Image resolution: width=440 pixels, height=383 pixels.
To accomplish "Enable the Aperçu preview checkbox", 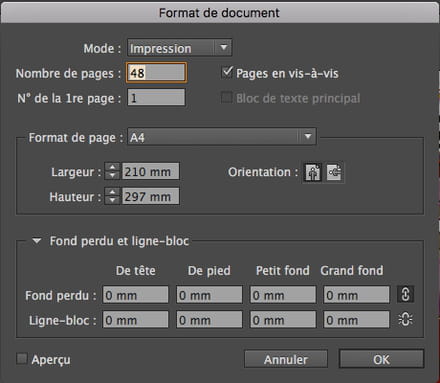I will coord(22,359).
